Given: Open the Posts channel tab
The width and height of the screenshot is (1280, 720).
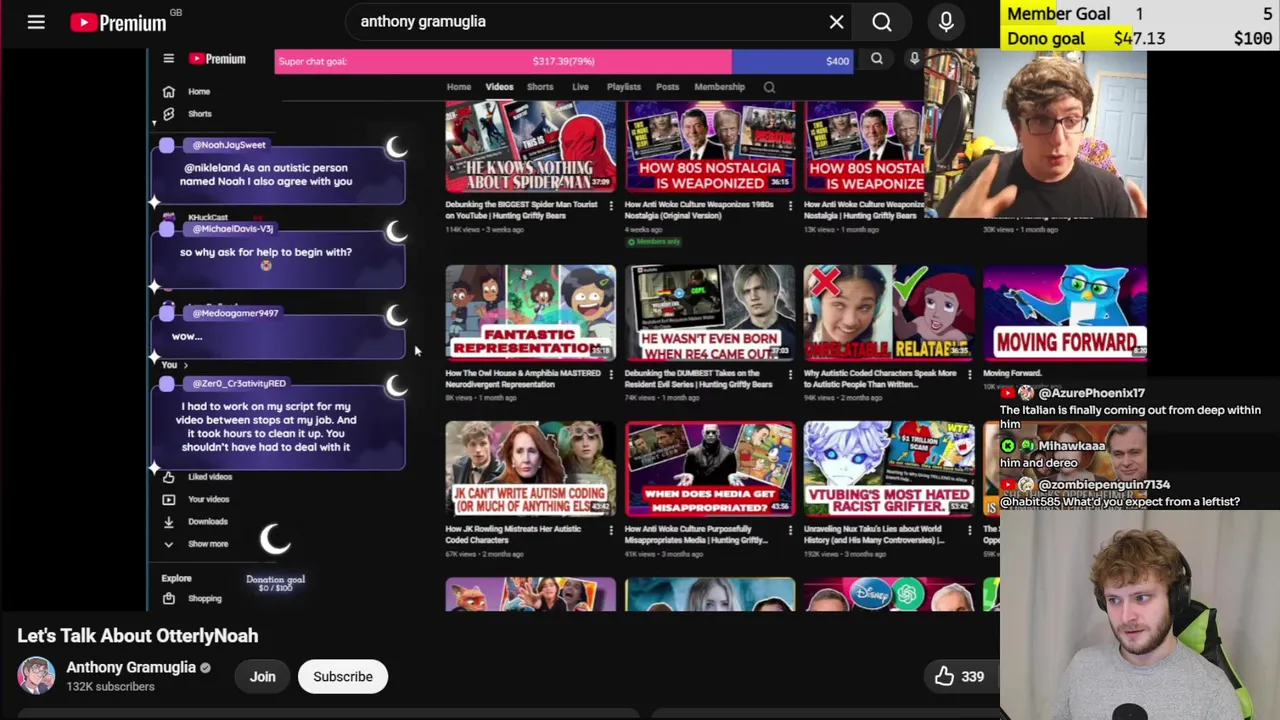Looking at the screenshot, I should pos(667,87).
